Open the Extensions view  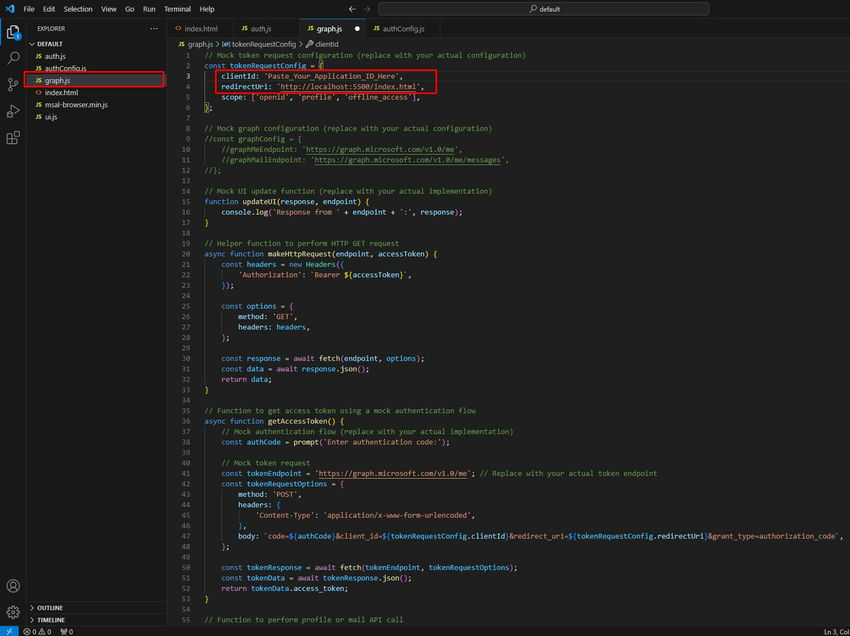[13, 137]
